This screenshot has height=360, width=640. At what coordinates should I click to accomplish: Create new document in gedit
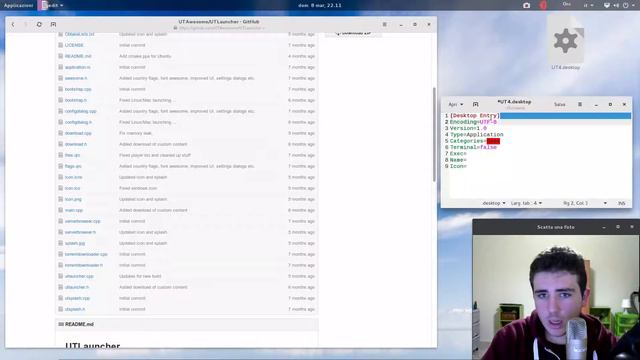pyautogui.click(x=476, y=105)
